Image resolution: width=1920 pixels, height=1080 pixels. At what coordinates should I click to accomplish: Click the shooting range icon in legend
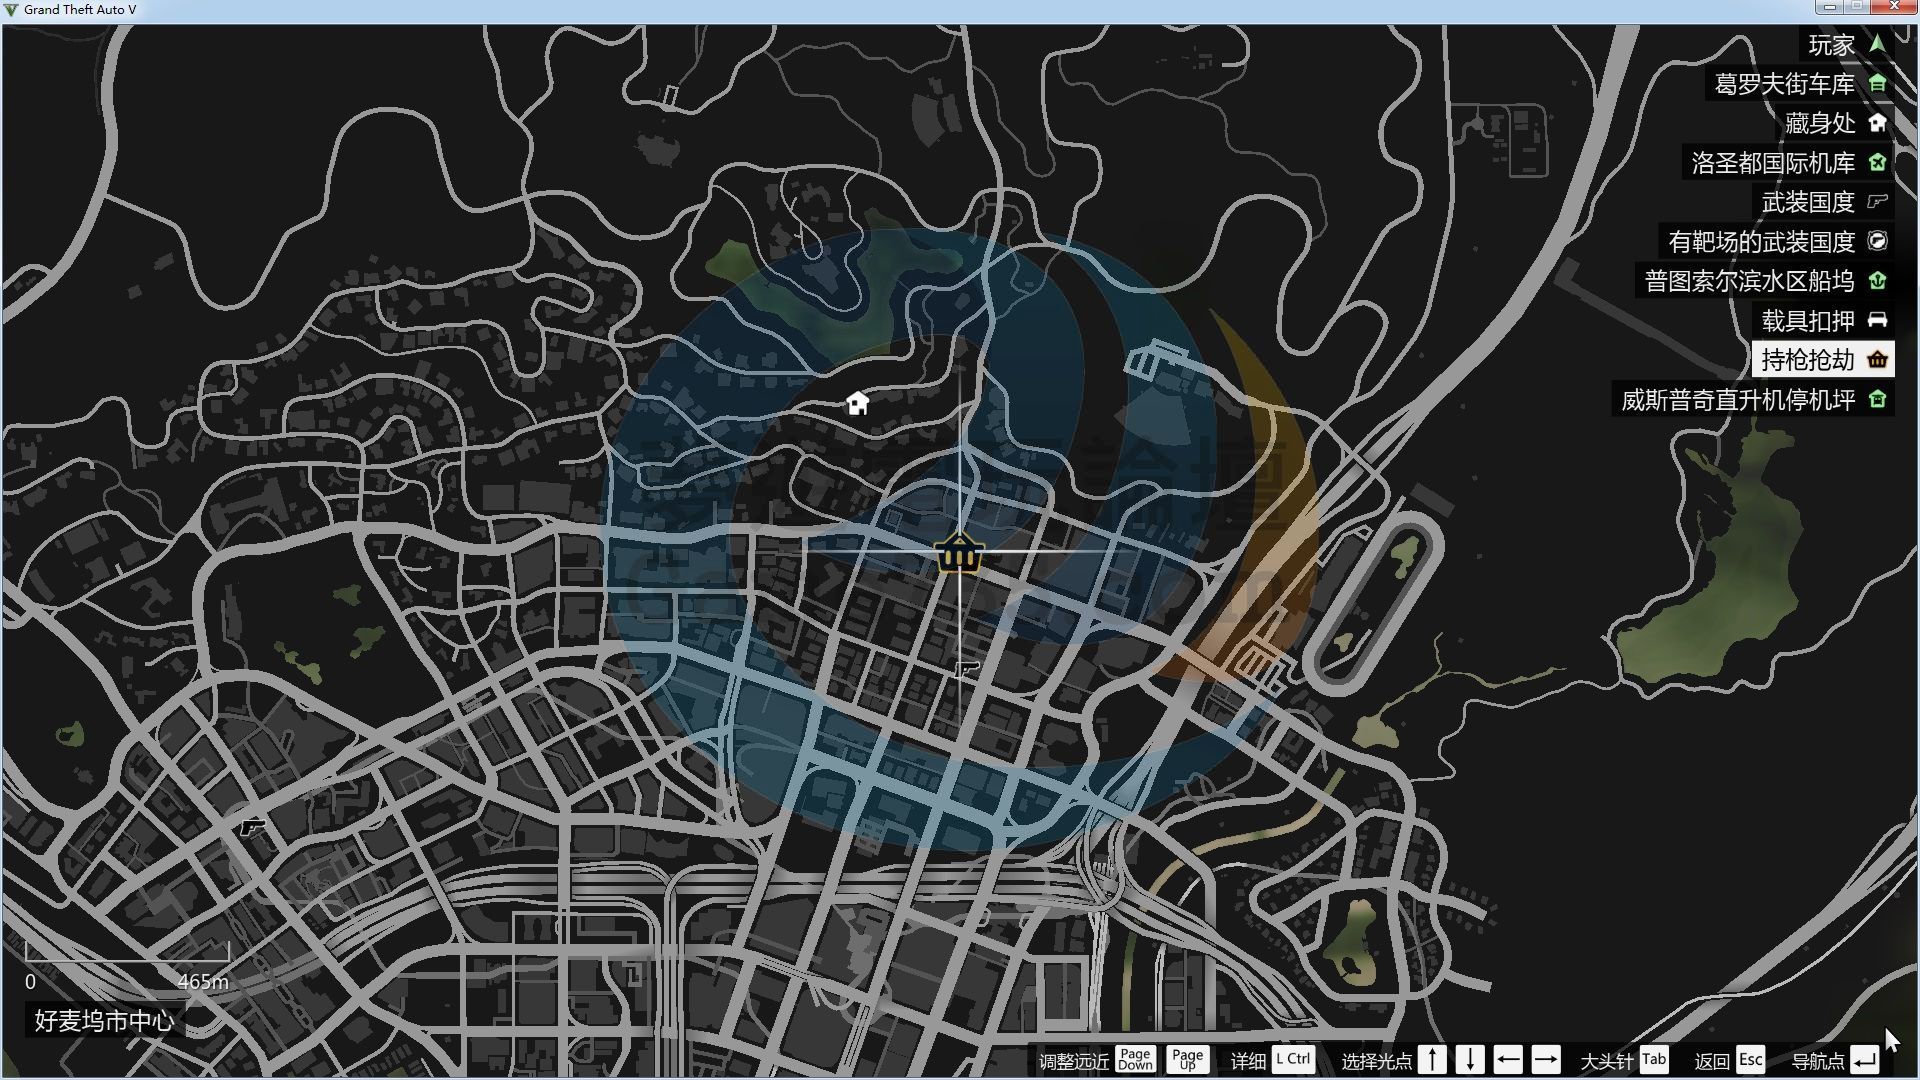pyautogui.click(x=1877, y=241)
